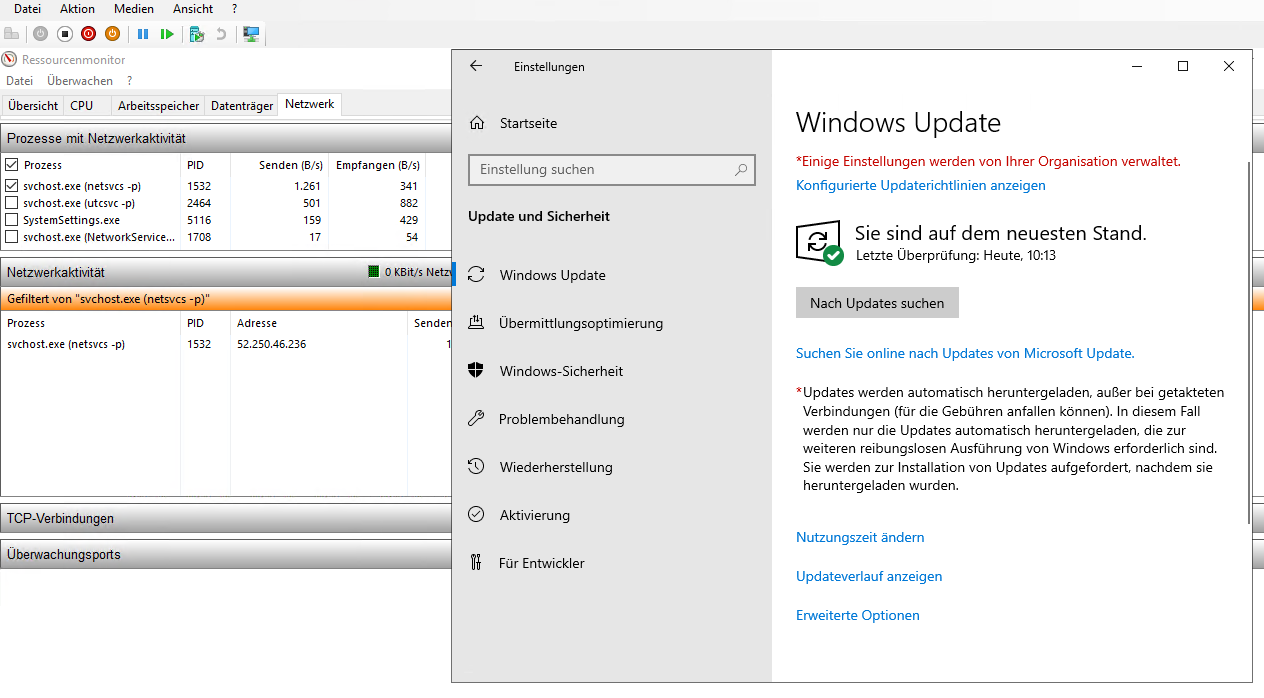Screen dimensions: 1264x698
Task: Click the grey revert arrow icon
Action: point(221,34)
